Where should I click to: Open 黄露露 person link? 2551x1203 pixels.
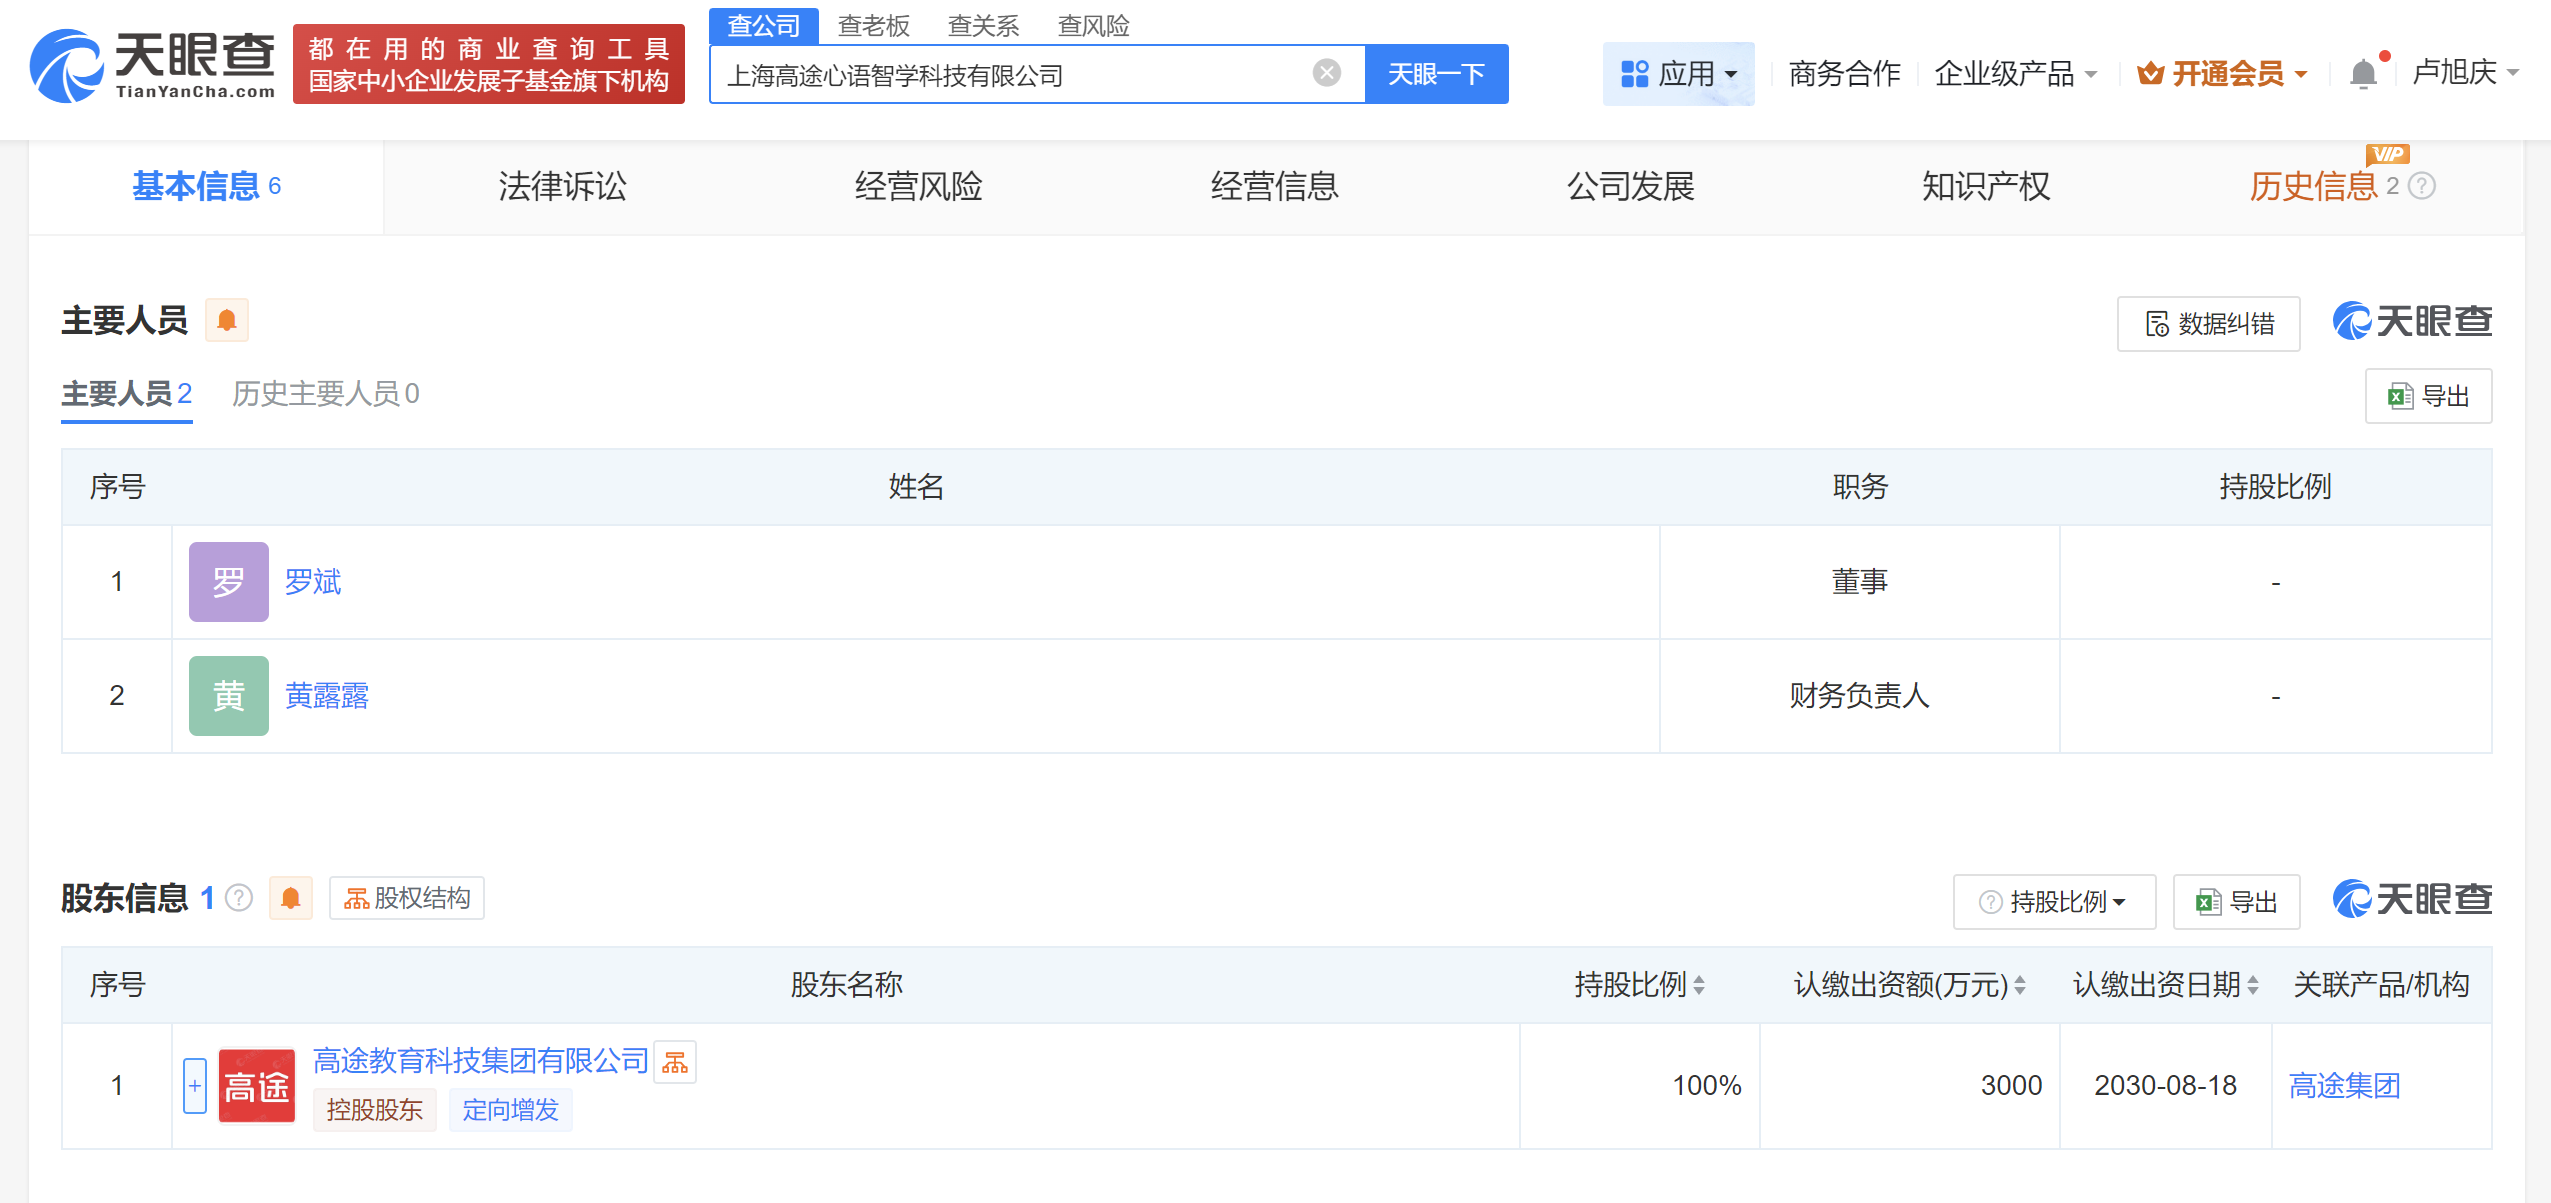[x=327, y=696]
